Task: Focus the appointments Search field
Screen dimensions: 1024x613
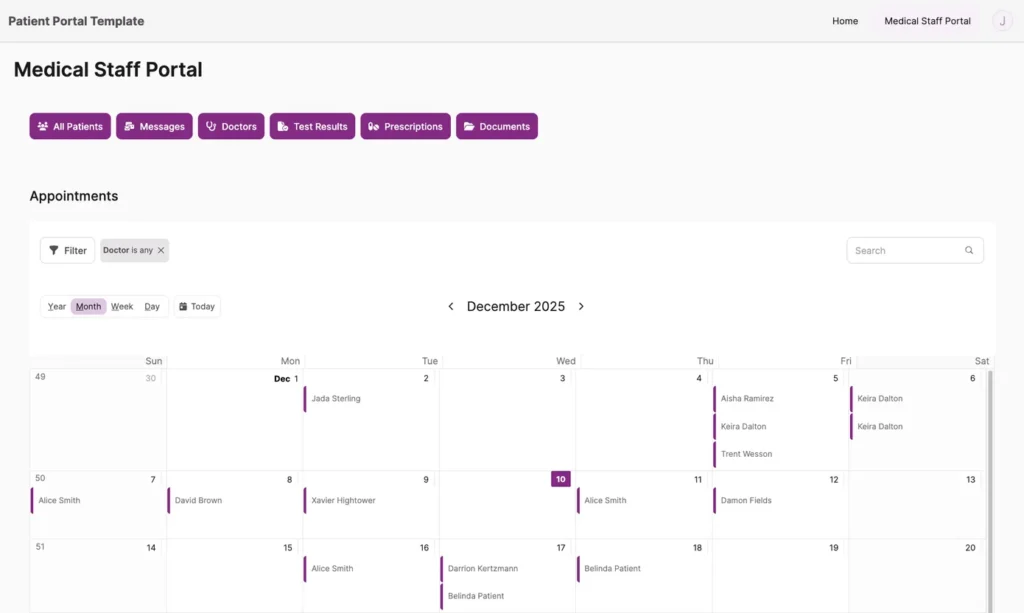Action: tap(905, 251)
